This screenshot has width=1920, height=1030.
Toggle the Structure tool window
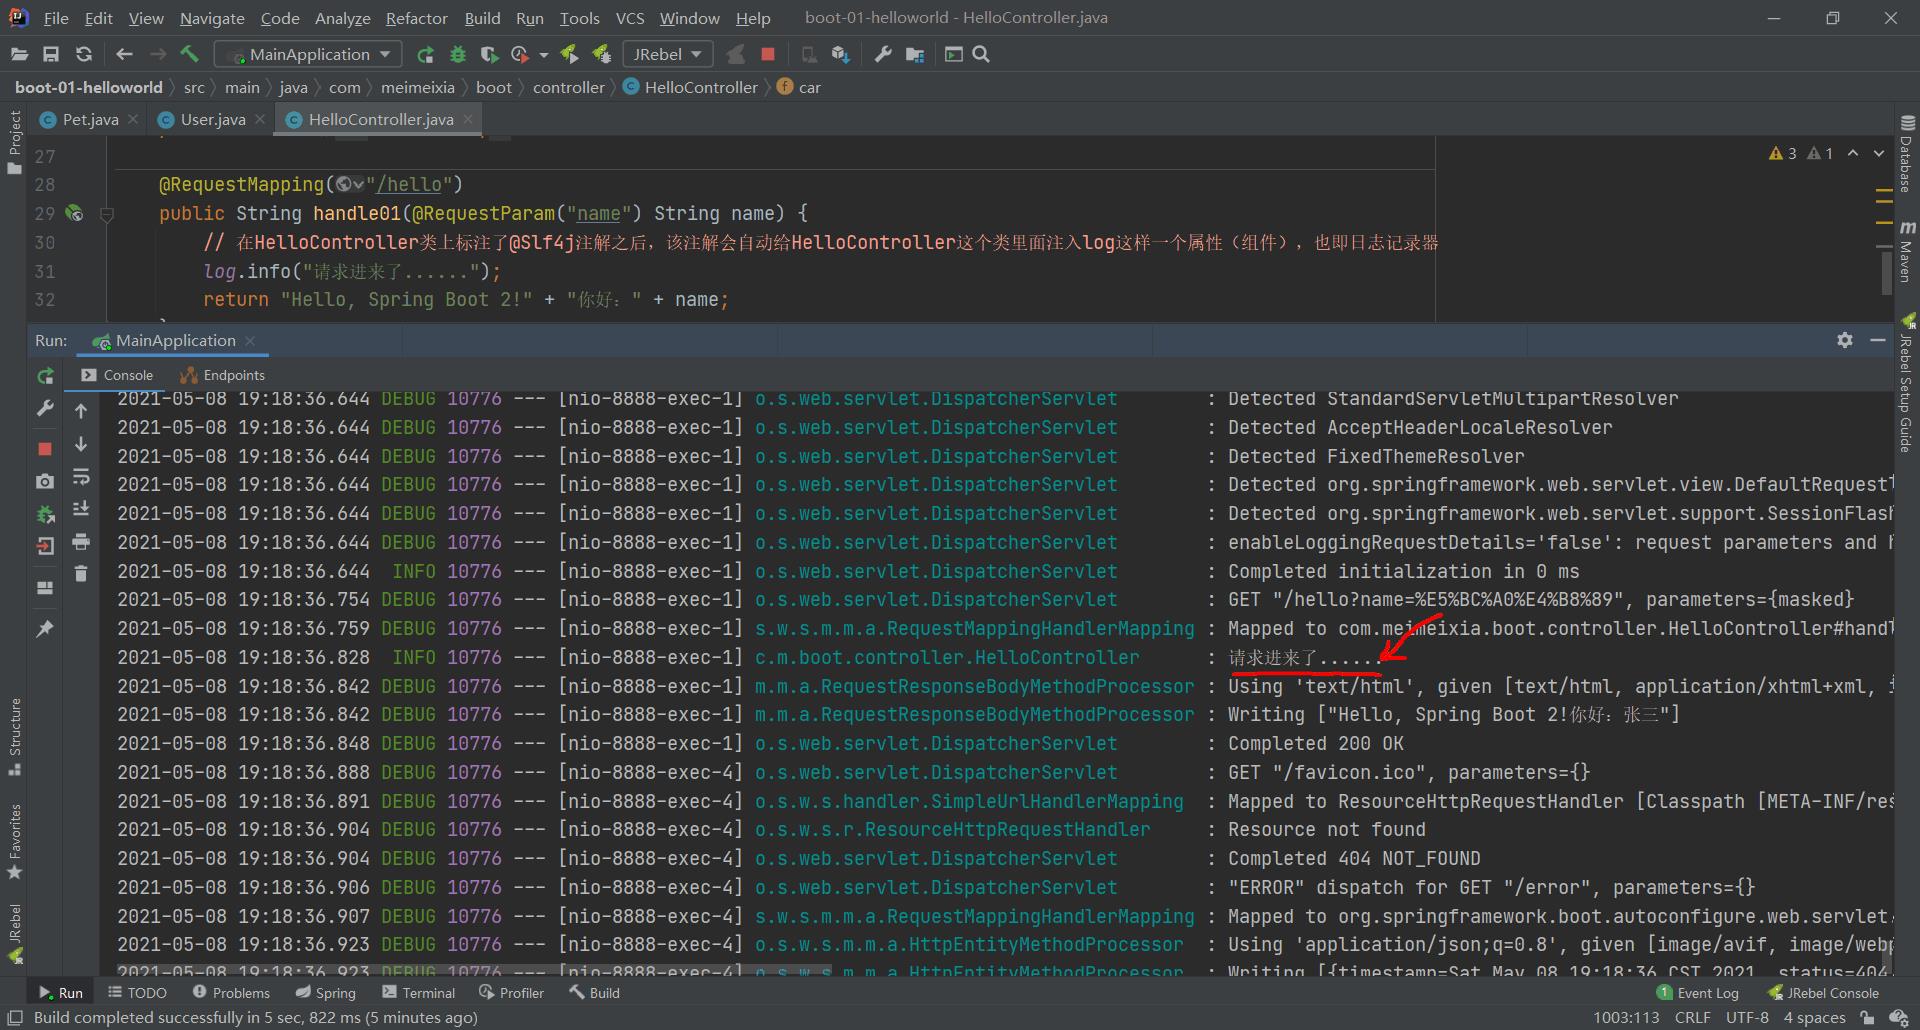[x=14, y=737]
